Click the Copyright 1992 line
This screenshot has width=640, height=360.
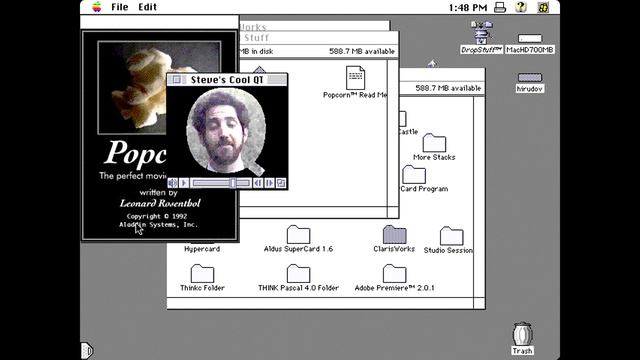tap(157, 216)
